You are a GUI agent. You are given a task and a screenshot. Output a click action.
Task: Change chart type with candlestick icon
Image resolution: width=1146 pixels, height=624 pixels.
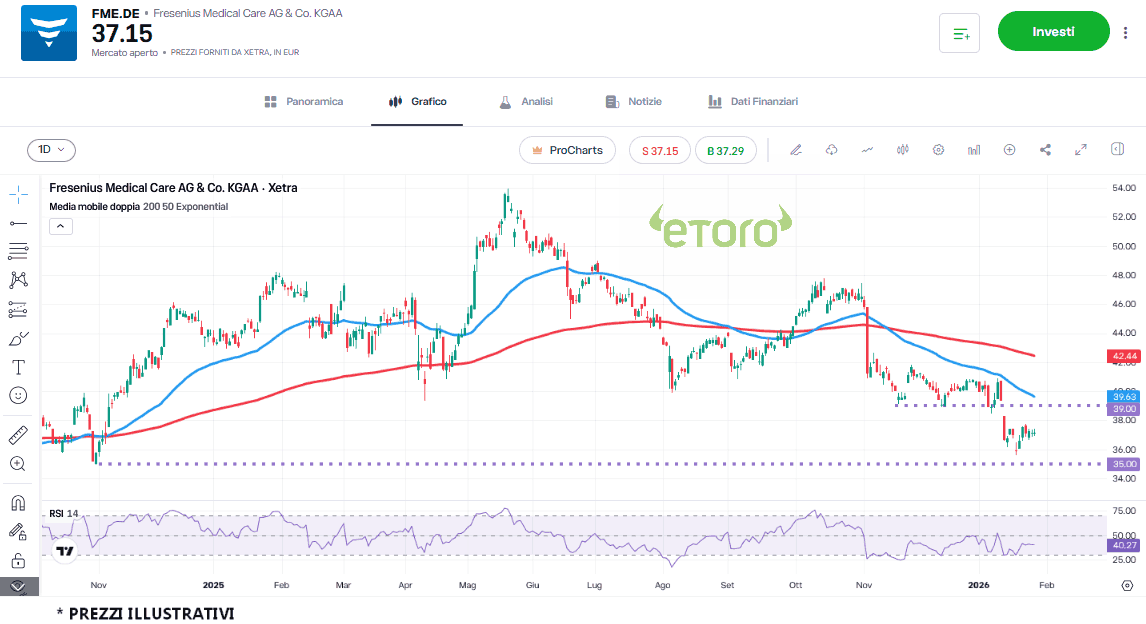coord(902,150)
